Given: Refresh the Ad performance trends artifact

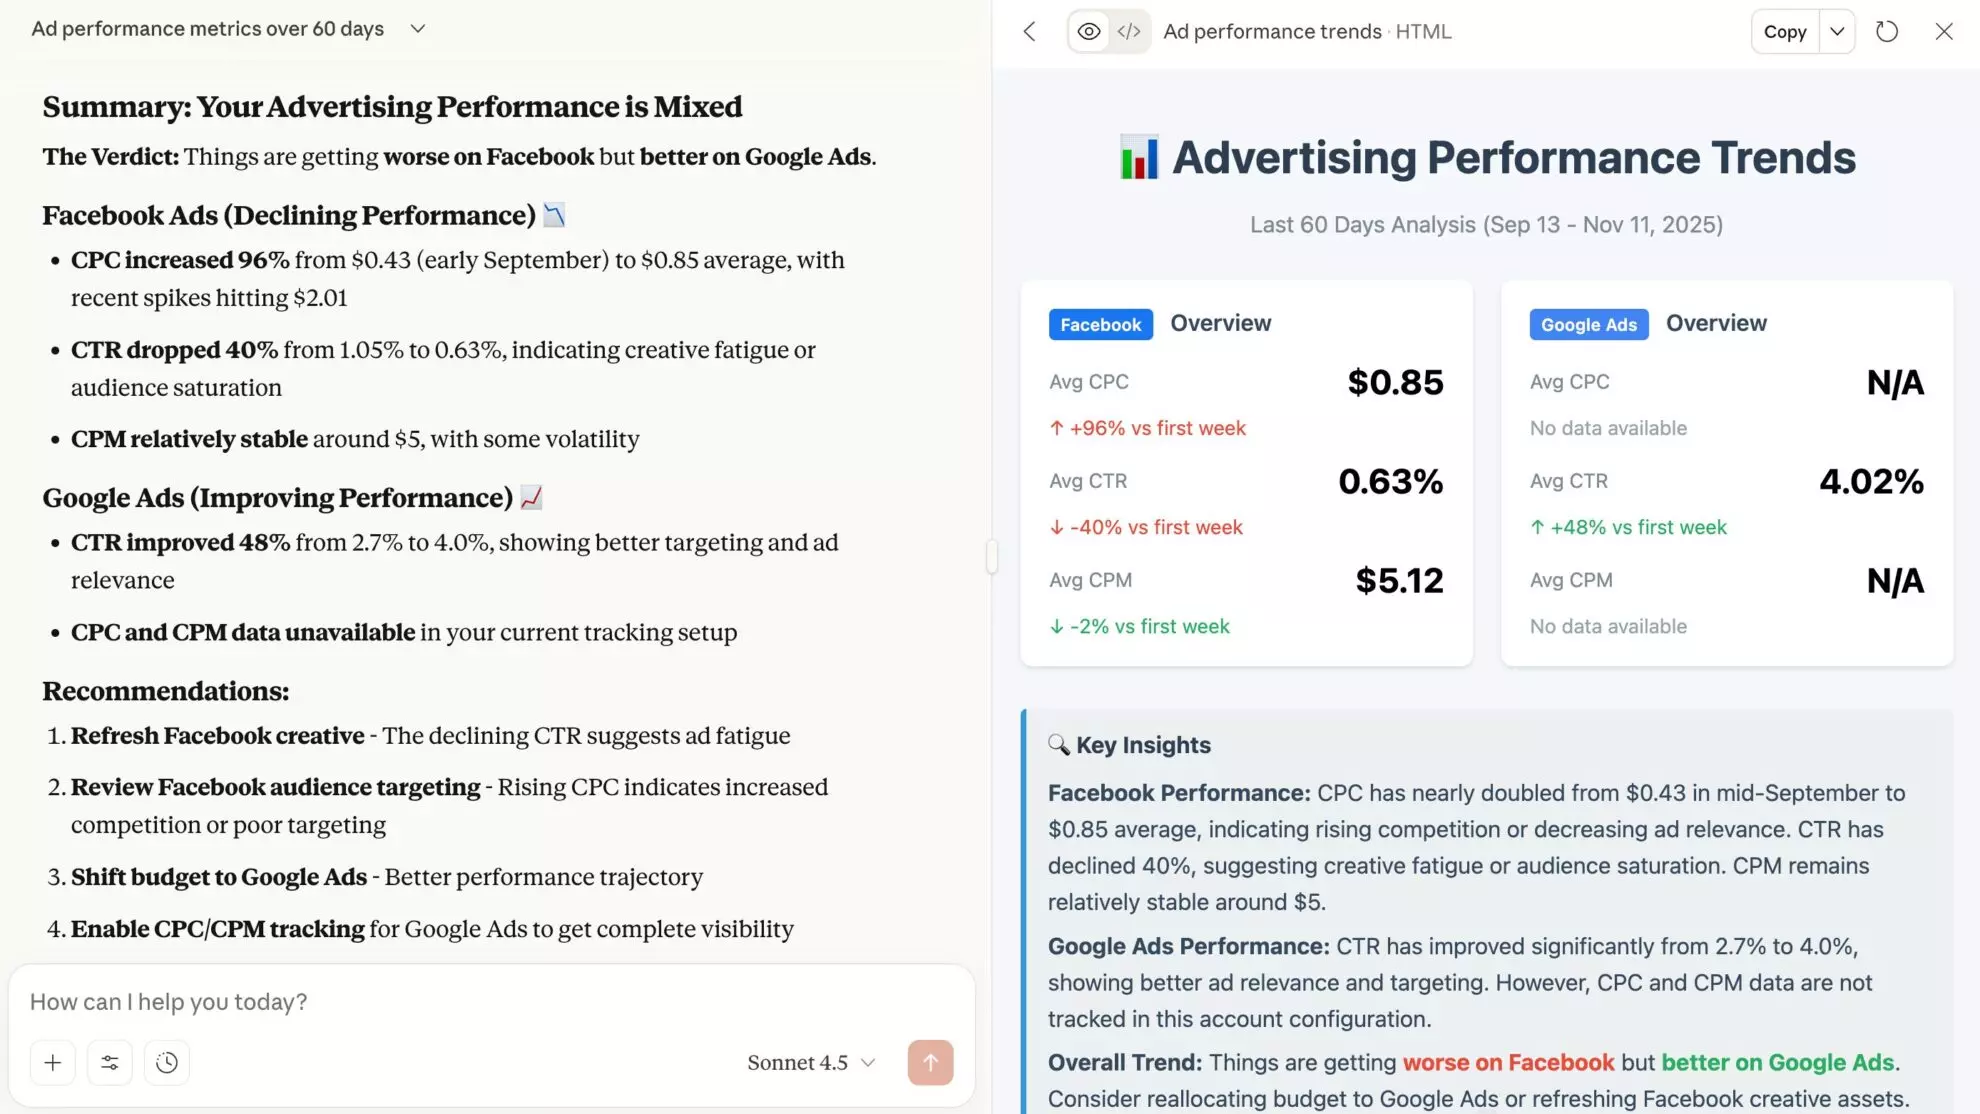Looking at the screenshot, I should click(1887, 31).
